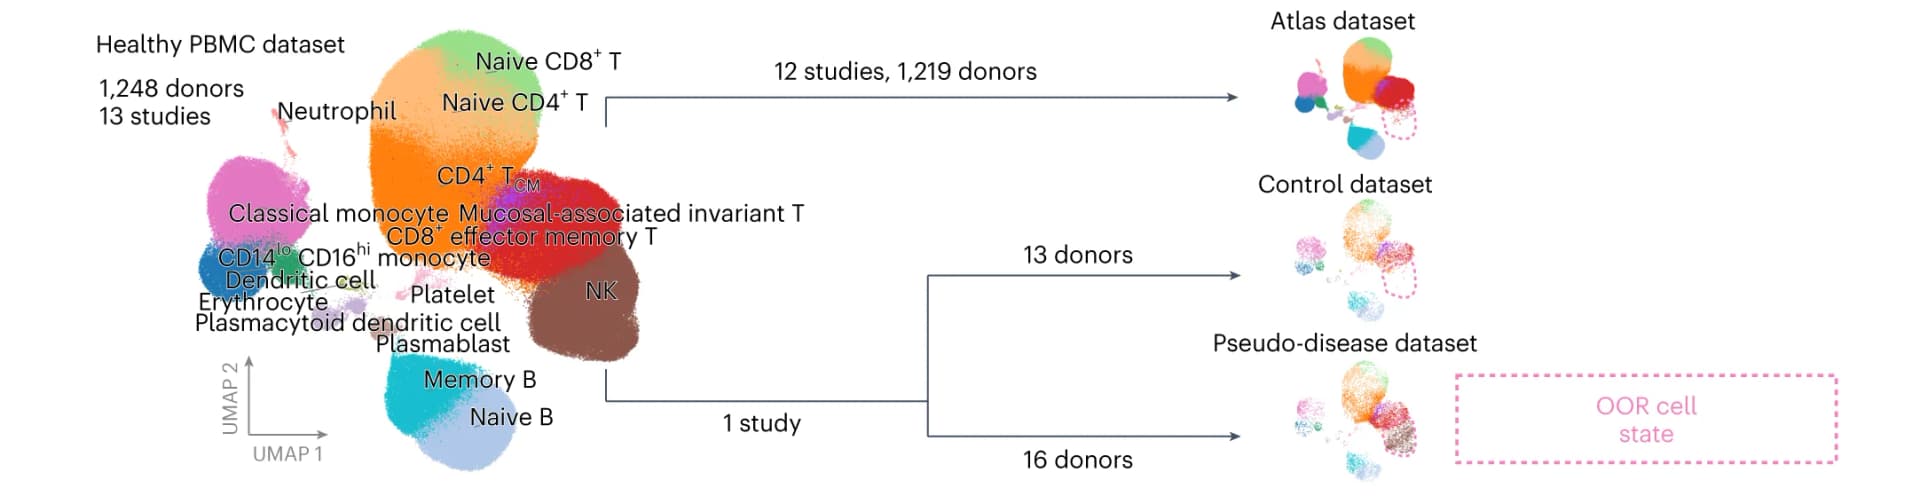Click the Naive B cluster label
Image resolution: width=1920 pixels, height=496 pixels.
point(511,417)
